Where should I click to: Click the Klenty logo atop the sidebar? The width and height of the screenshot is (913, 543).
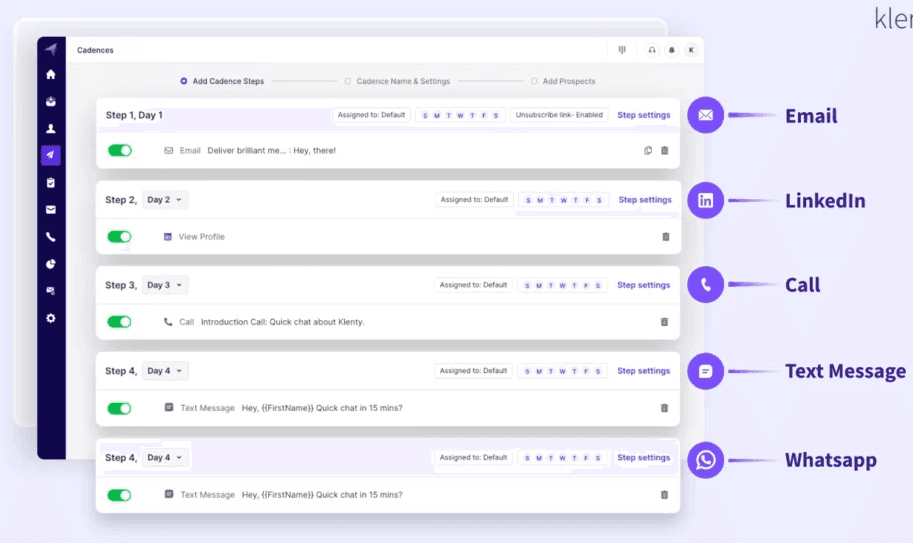click(51, 49)
